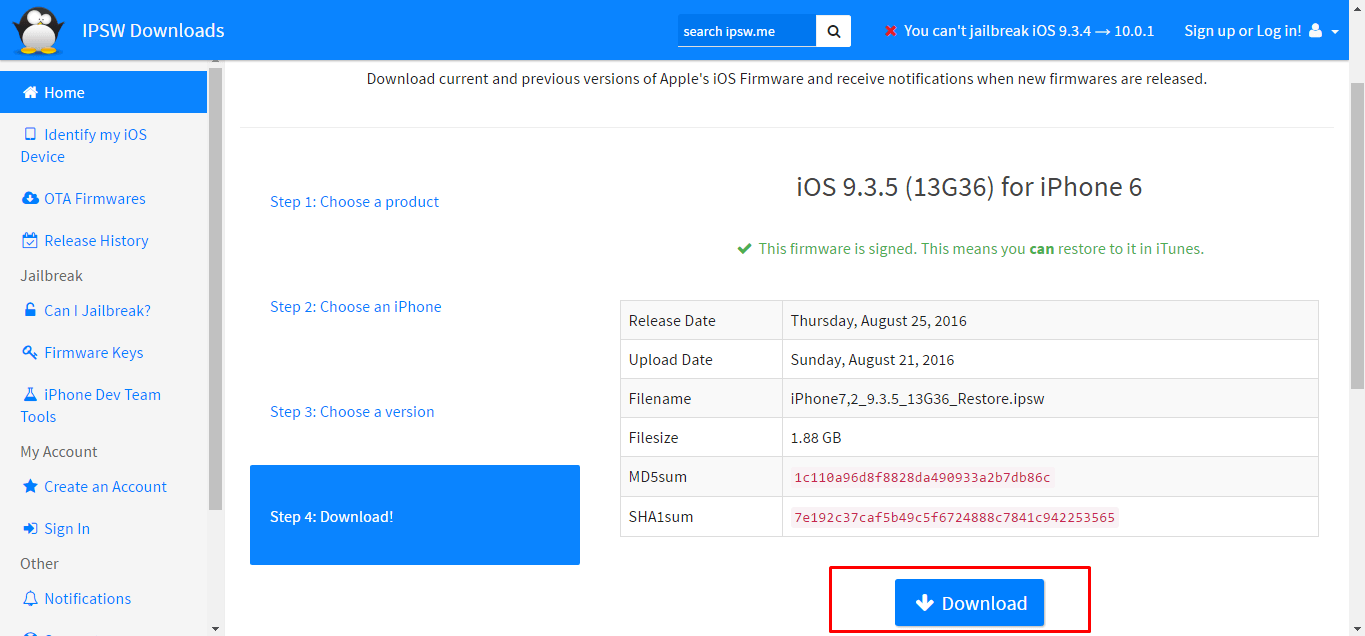Click the Create an Account star icon
This screenshot has height=636, width=1365.
(30, 486)
